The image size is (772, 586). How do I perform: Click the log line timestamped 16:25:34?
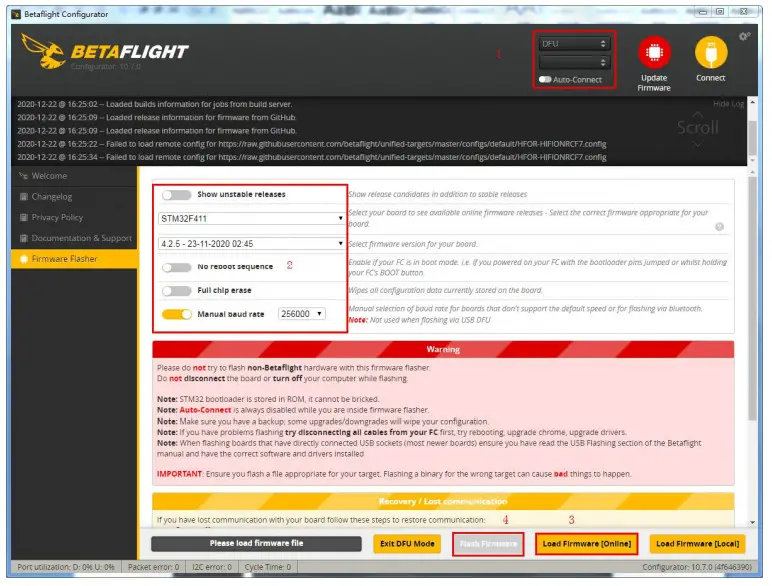coord(312,157)
